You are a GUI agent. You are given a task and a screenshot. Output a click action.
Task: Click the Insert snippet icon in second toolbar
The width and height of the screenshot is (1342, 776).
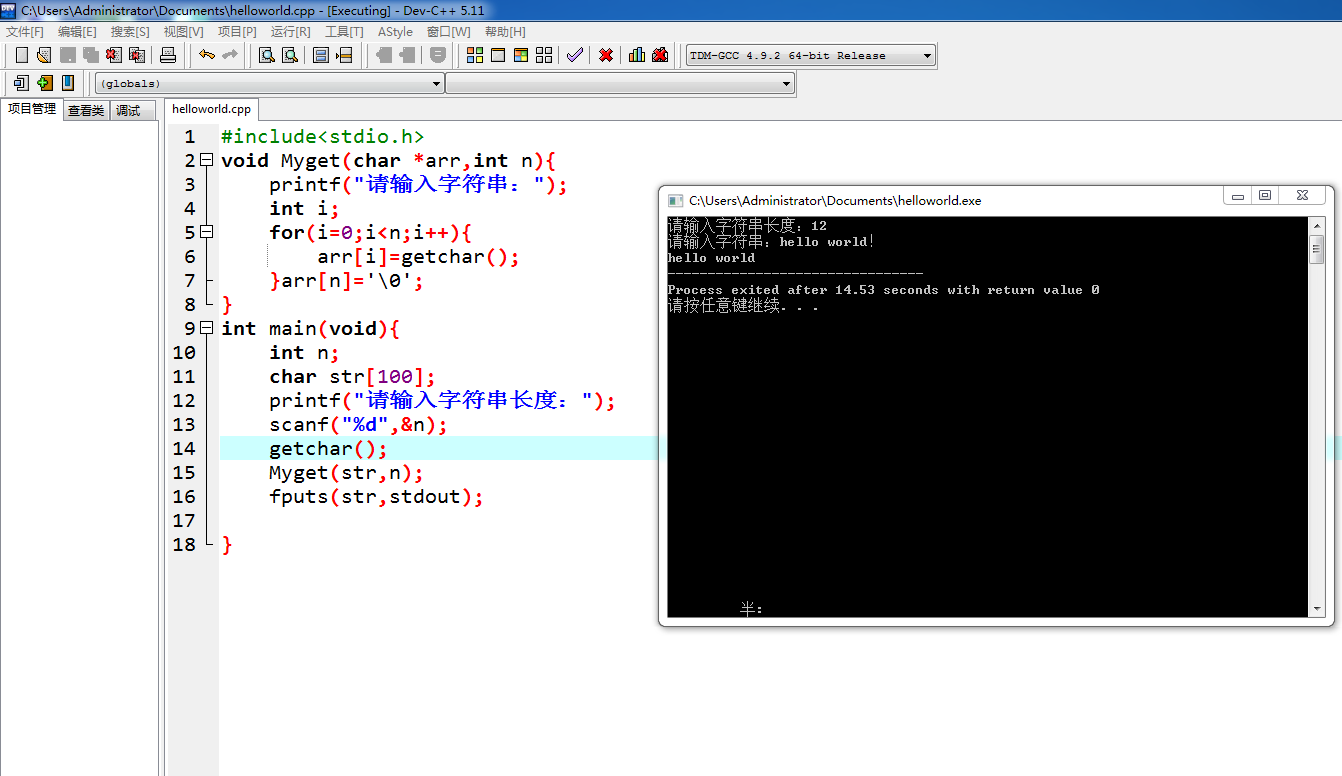[21, 83]
